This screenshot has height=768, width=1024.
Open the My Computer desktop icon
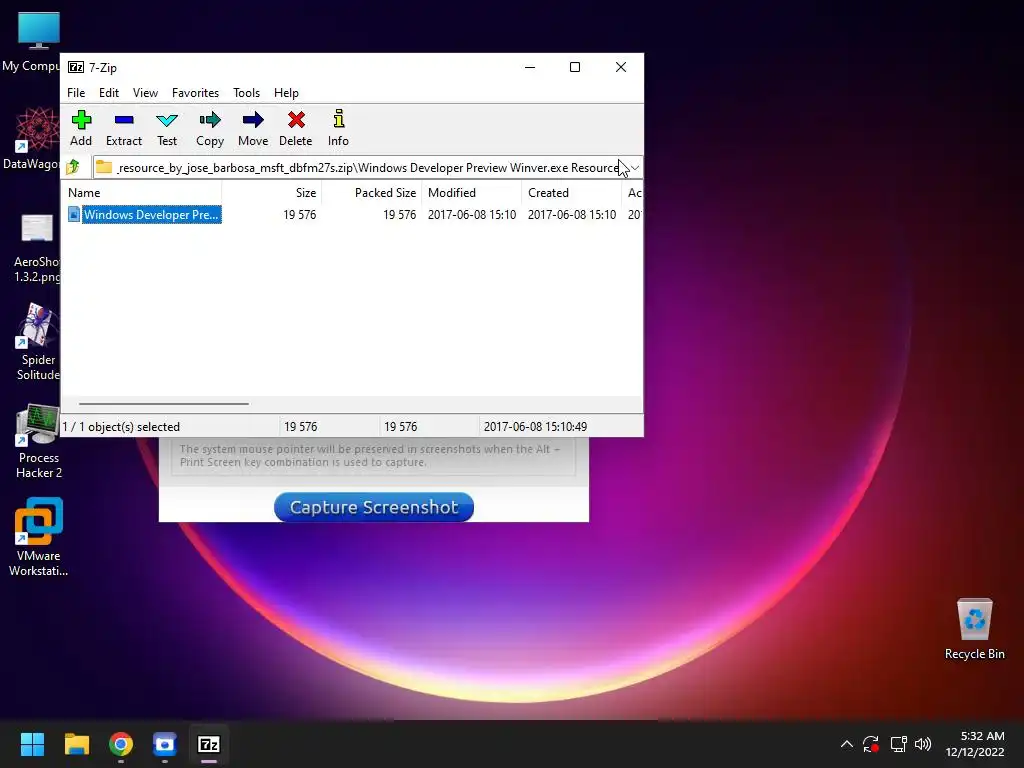(38, 42)
